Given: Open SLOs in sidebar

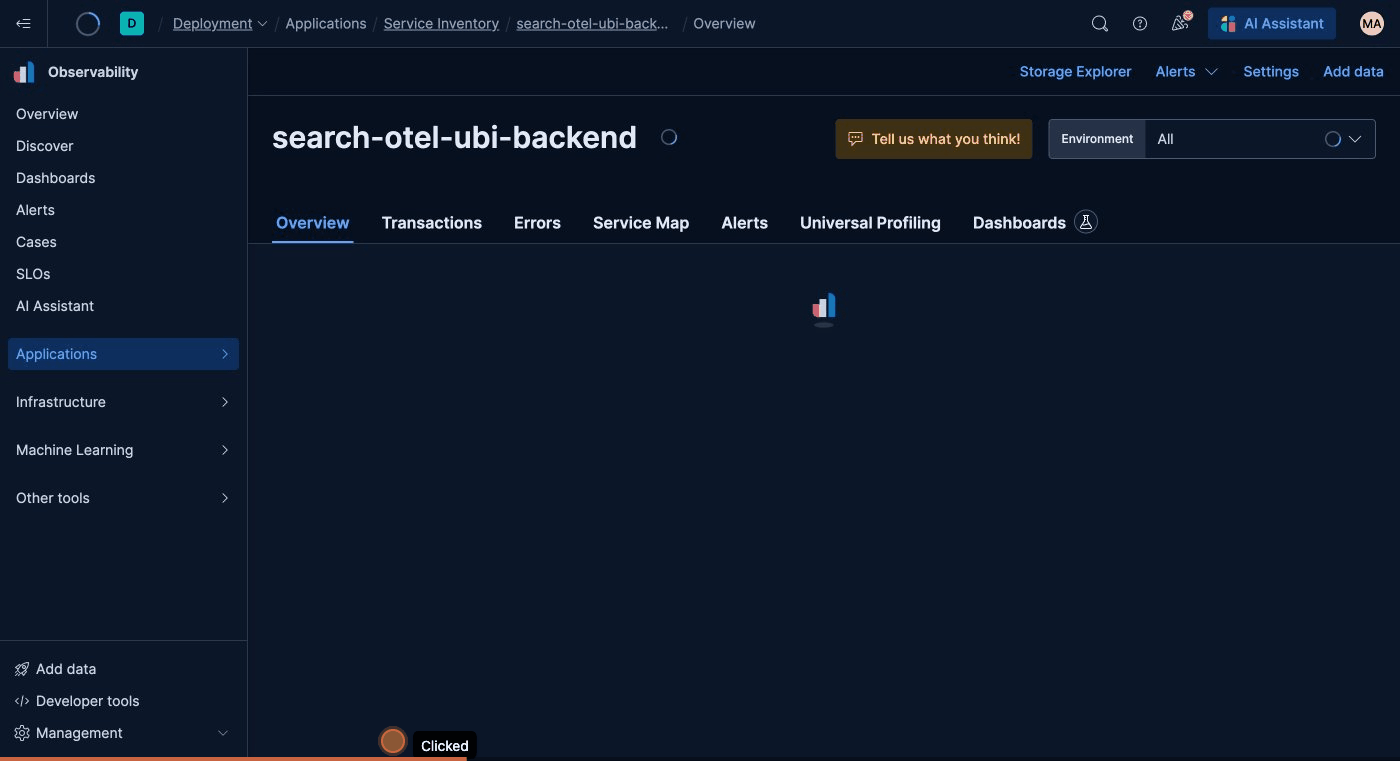Looking at the screenshot, I should pyautogui.click(x=33, y=274).
